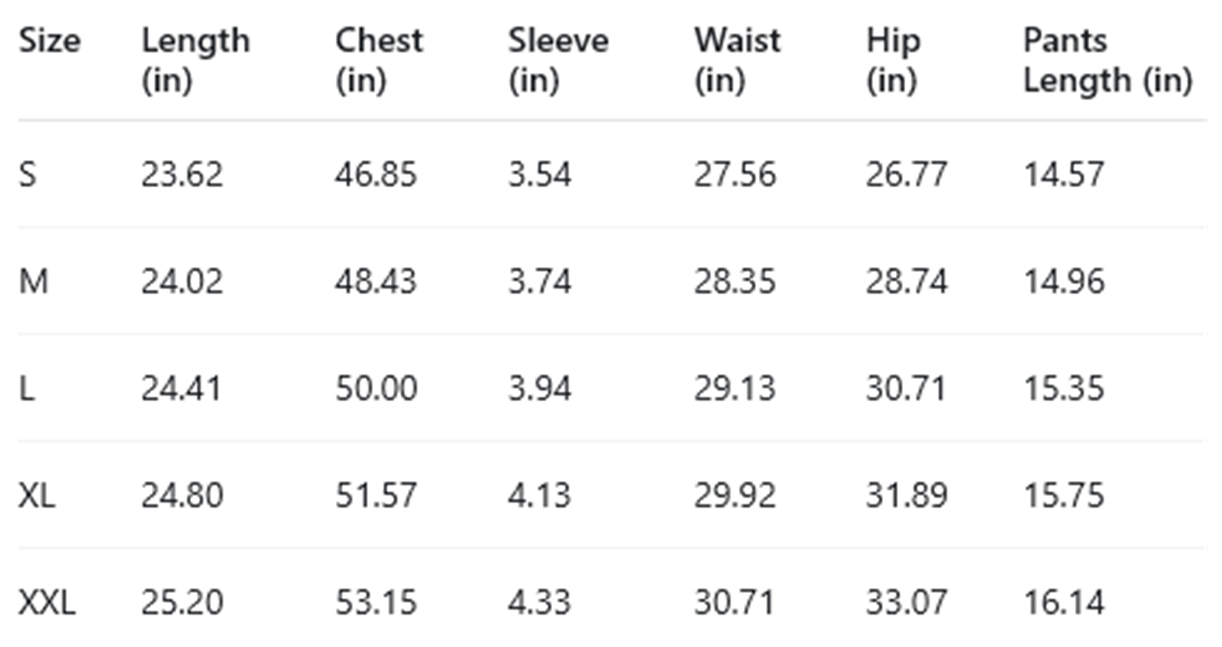Select pants length value 14.57
The width and height of the screenshot is (1222, 647).
coord(1063,175)
